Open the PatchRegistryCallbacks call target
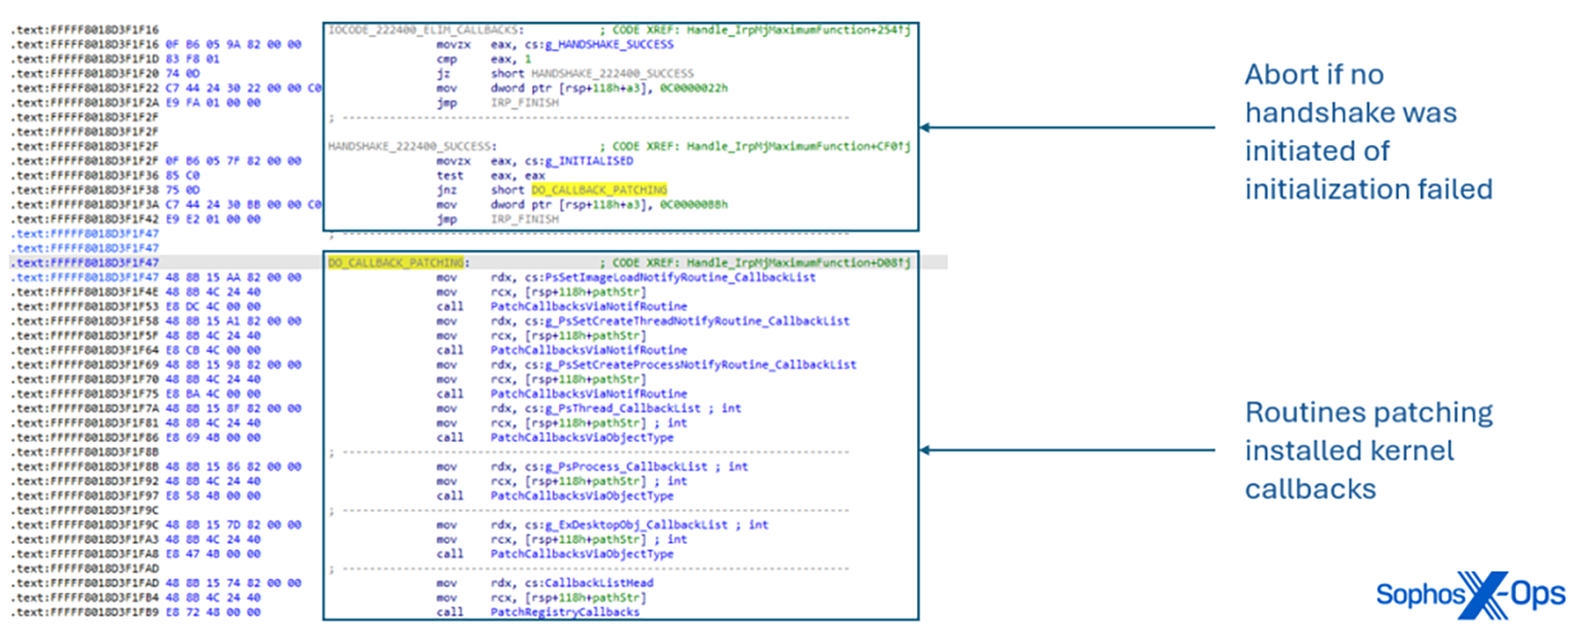Image resolution: width=1581 pixels, height=630 pixels. 565,611
